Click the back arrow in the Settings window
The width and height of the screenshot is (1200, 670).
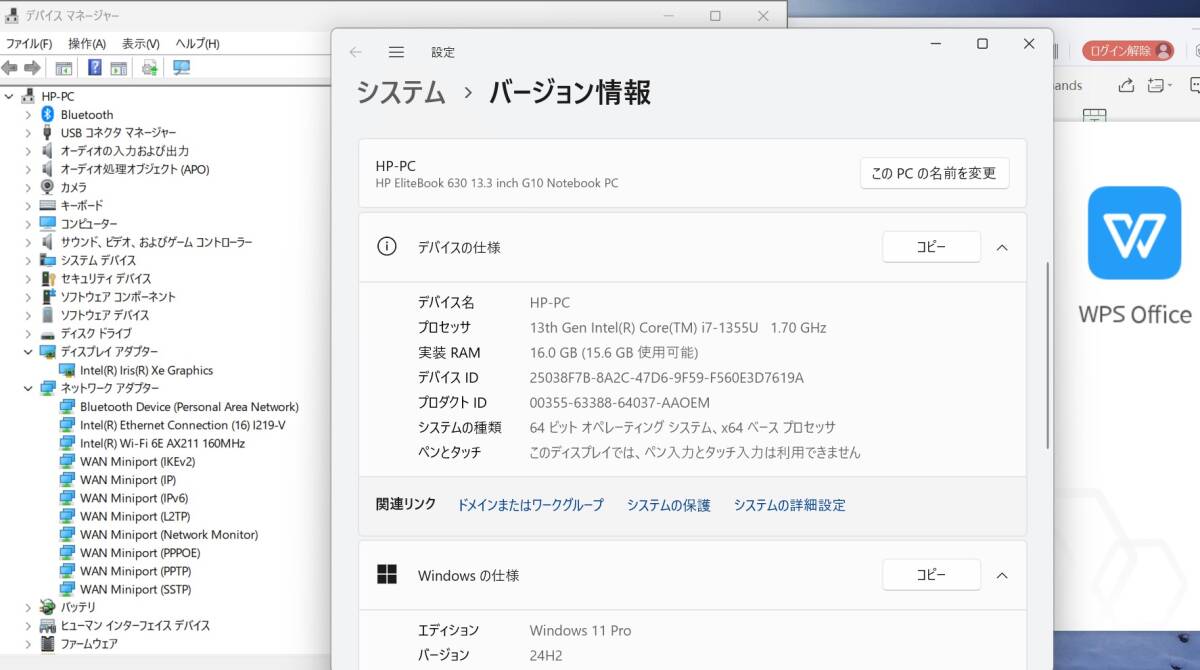pyautogui.click(x=356, y=51)
